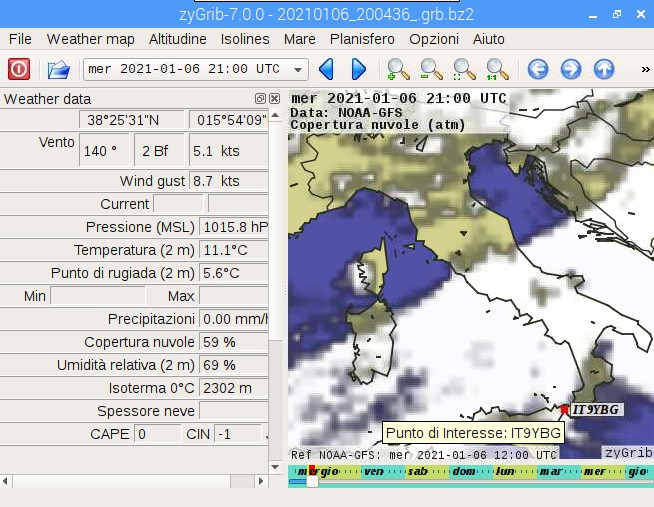This screenshot has height=507, width=654.
Task: Click the wind direction value 140 °
Action: click(x=104, y=150)
